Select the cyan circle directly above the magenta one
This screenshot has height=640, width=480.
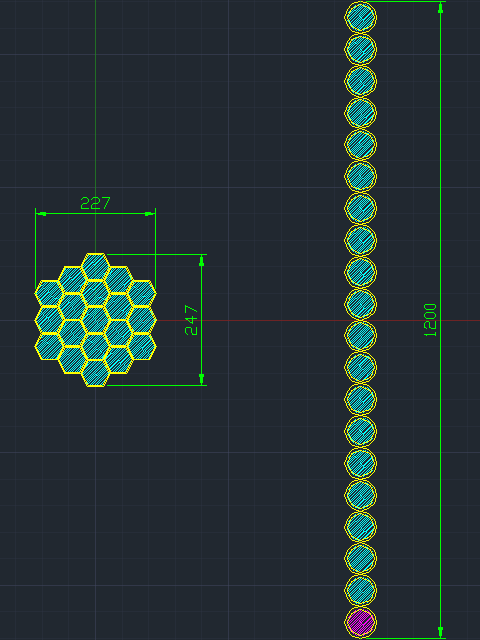click(x=360, y=590)
